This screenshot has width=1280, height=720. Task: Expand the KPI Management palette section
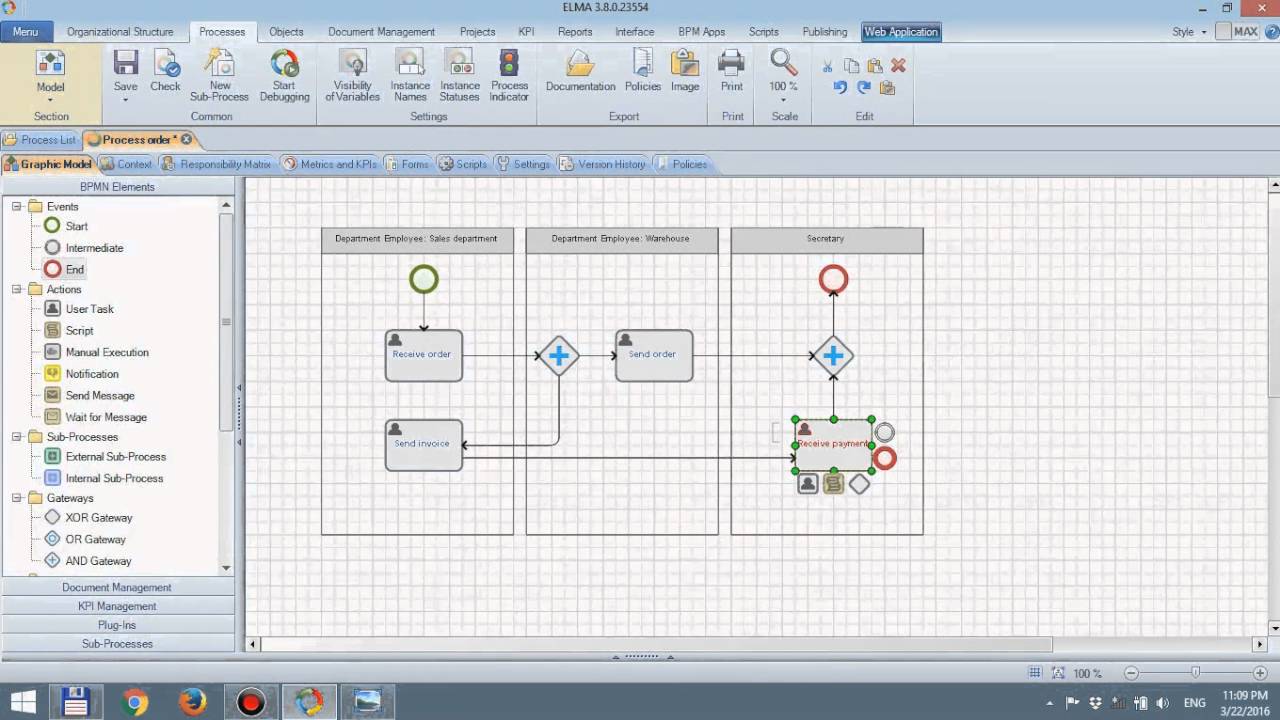coord(117,606)
